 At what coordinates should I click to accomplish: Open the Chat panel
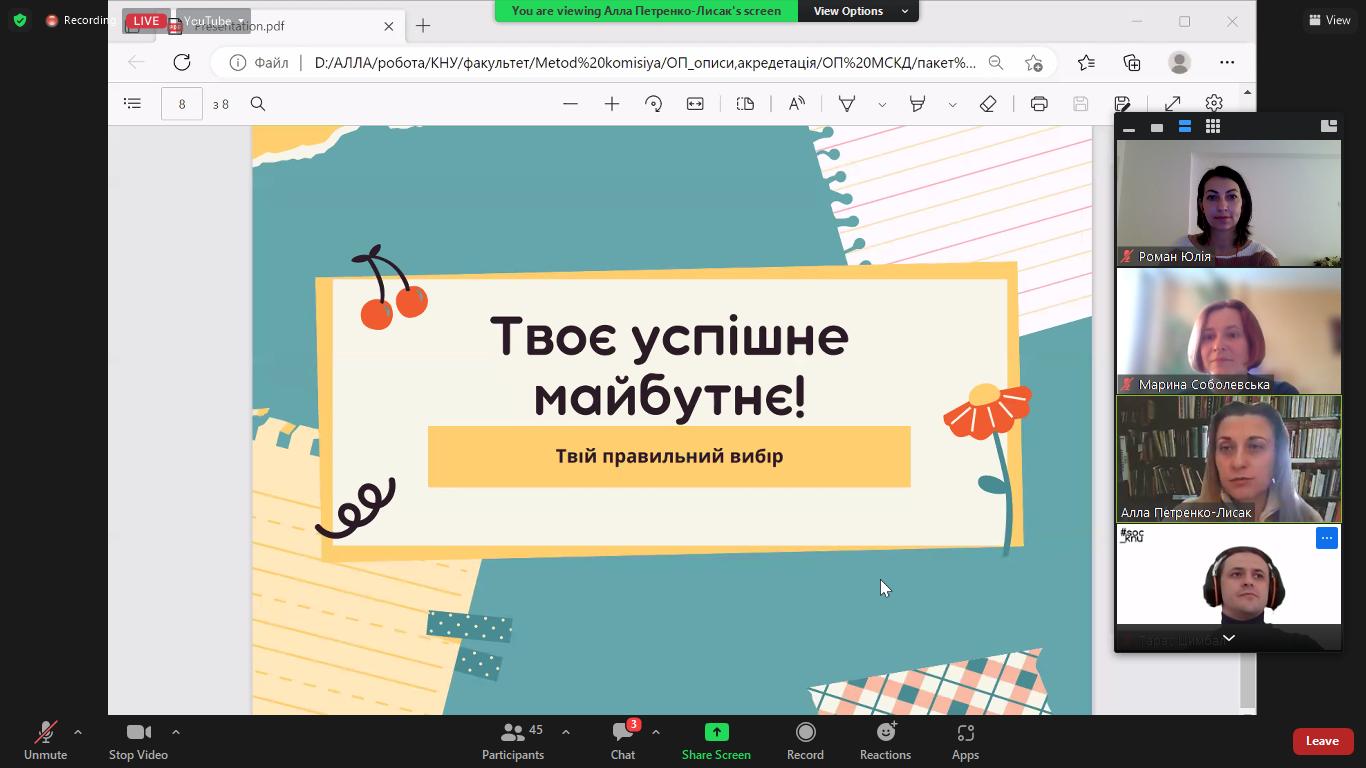[x=623, y=742]
